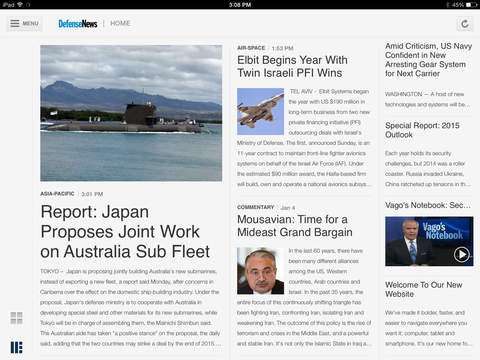Viewport: 480px width, 360px height.
Task: Read the WASHINGTON arresting gear excerpt
Action: coord(427,99)
